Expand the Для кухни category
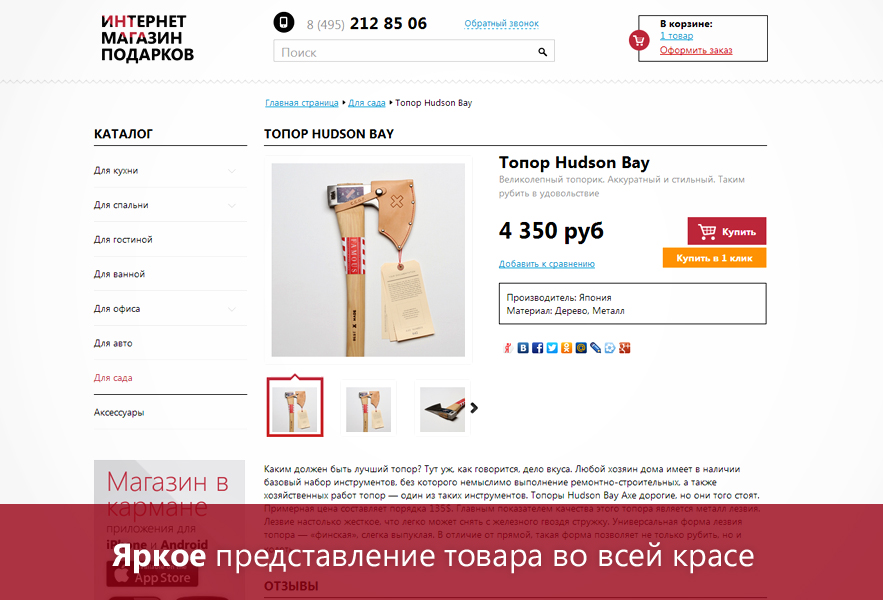The height and width of the screenshot is (600, 883). click(231, 171)
